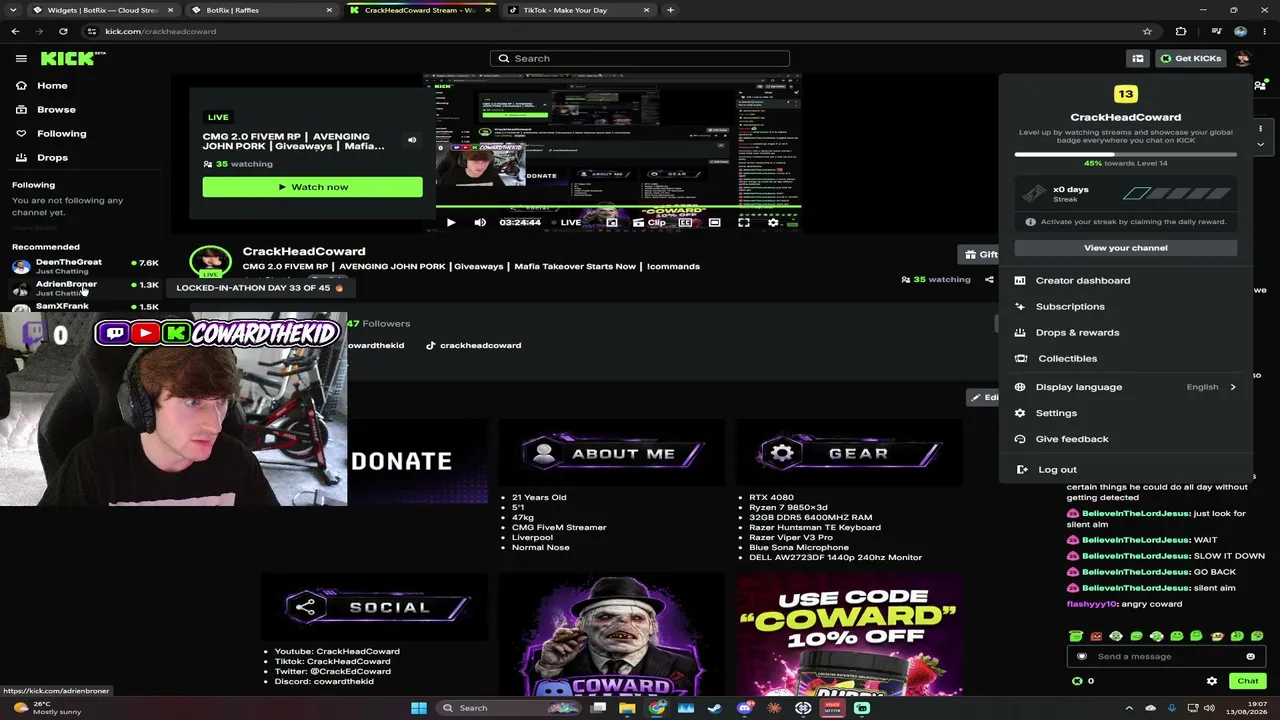Open the crackheadcoward TikTok link

click(x=473, y=345)
